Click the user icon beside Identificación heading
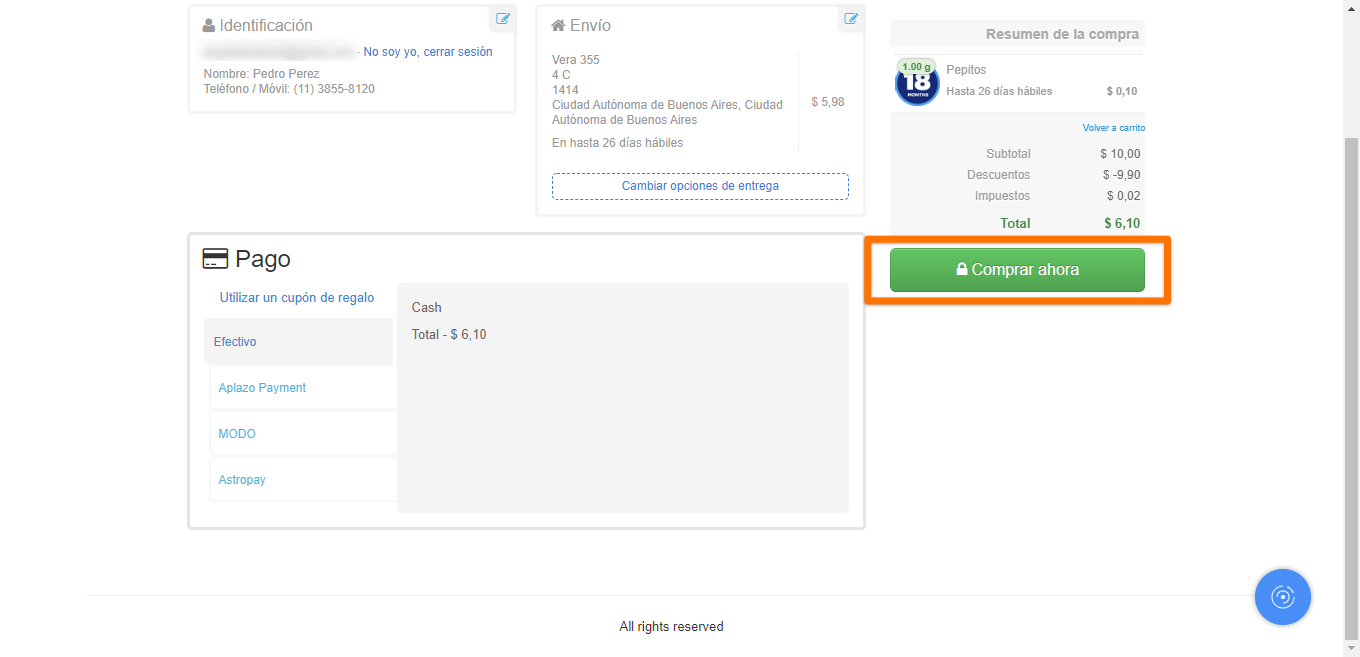1360x657 pixels. (209, 26)
